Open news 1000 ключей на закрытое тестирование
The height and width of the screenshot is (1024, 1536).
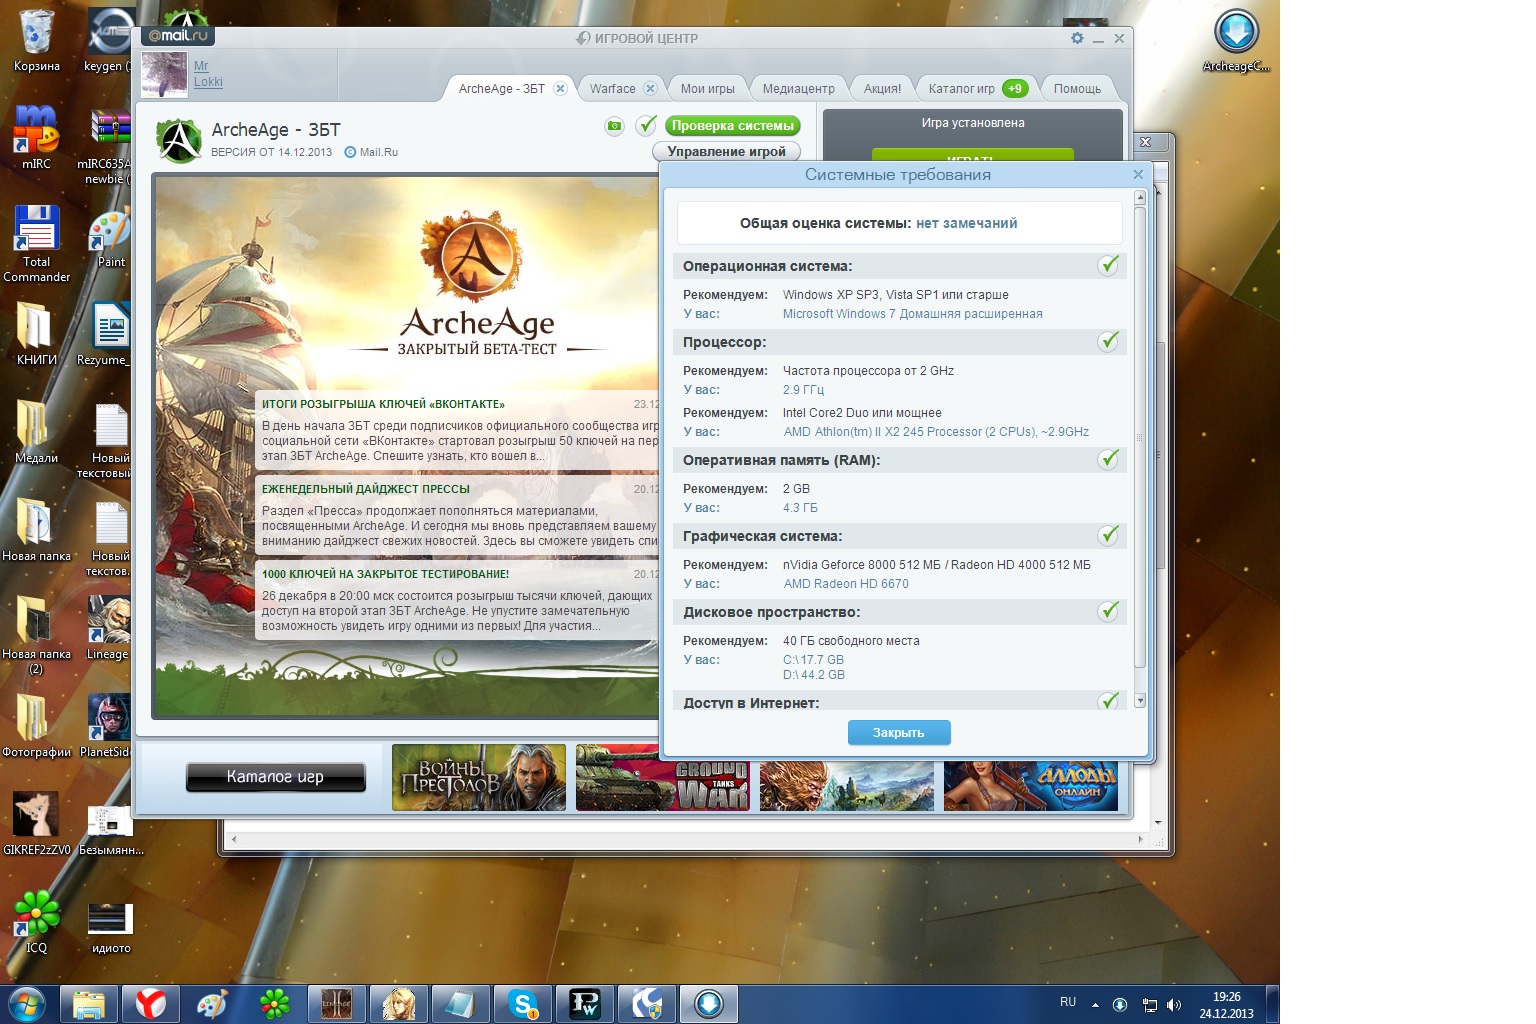[x=385, y=574]
